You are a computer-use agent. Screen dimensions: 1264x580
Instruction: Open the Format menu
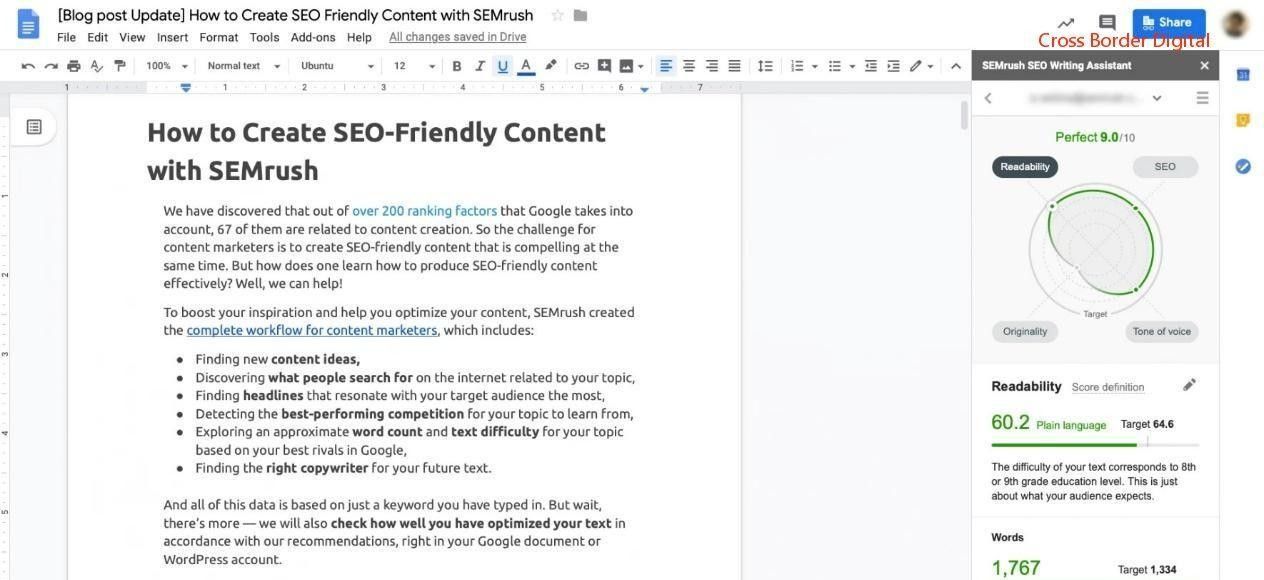pyautogui.click(x=219, y=37)
